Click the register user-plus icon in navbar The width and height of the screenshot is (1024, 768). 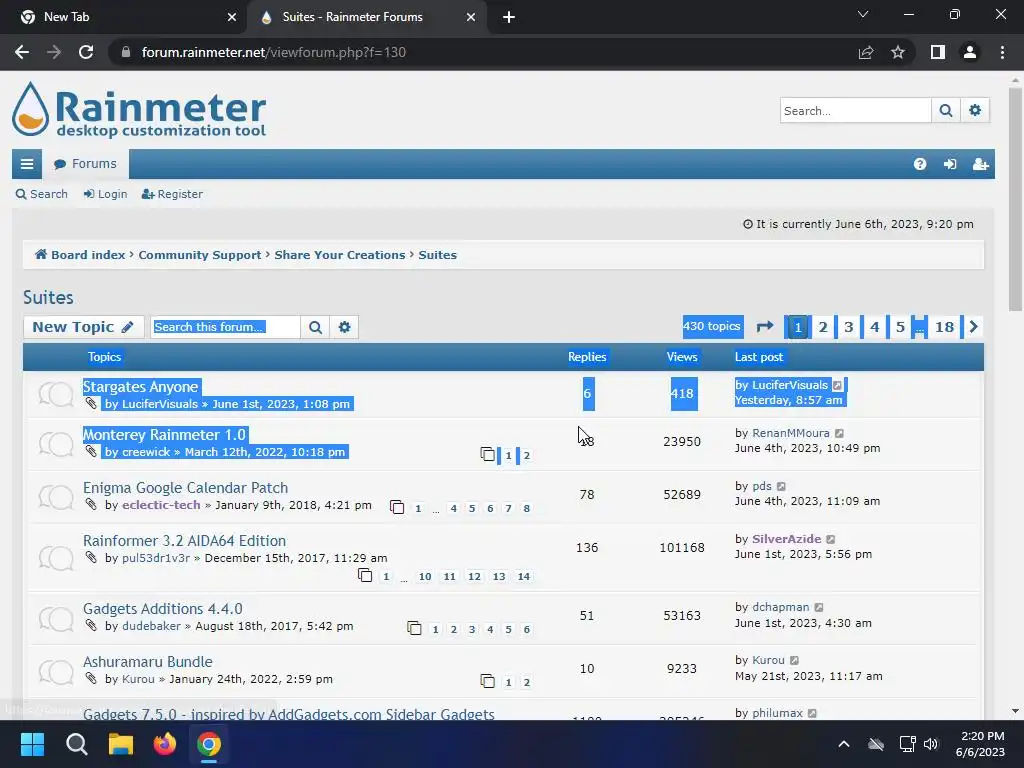click(x=980, y=165)
